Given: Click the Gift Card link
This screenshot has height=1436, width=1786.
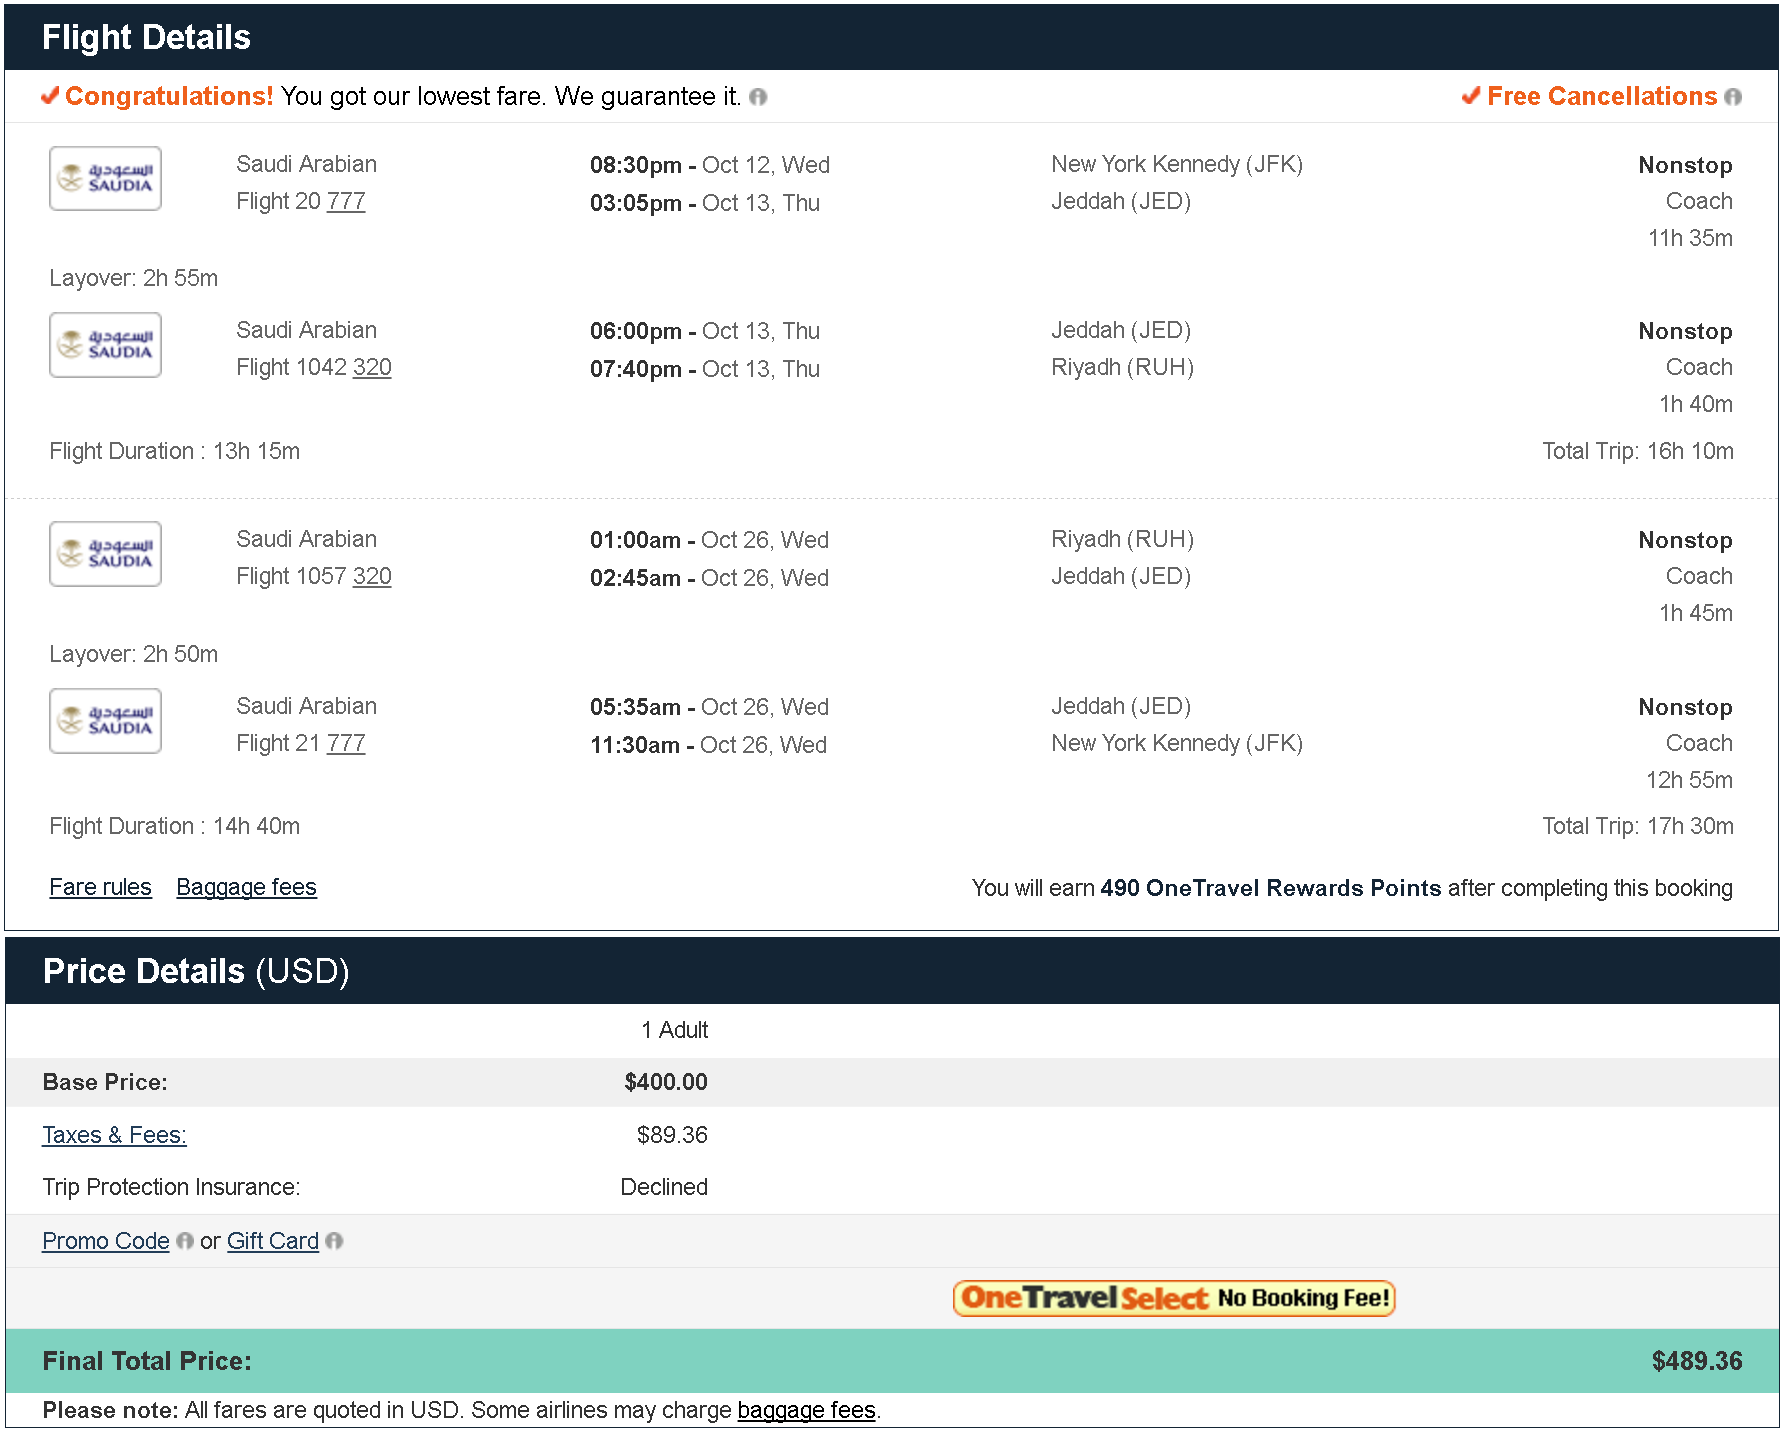Looking at the screenshot, I should pyautogui.click(x=273, y=1241).
